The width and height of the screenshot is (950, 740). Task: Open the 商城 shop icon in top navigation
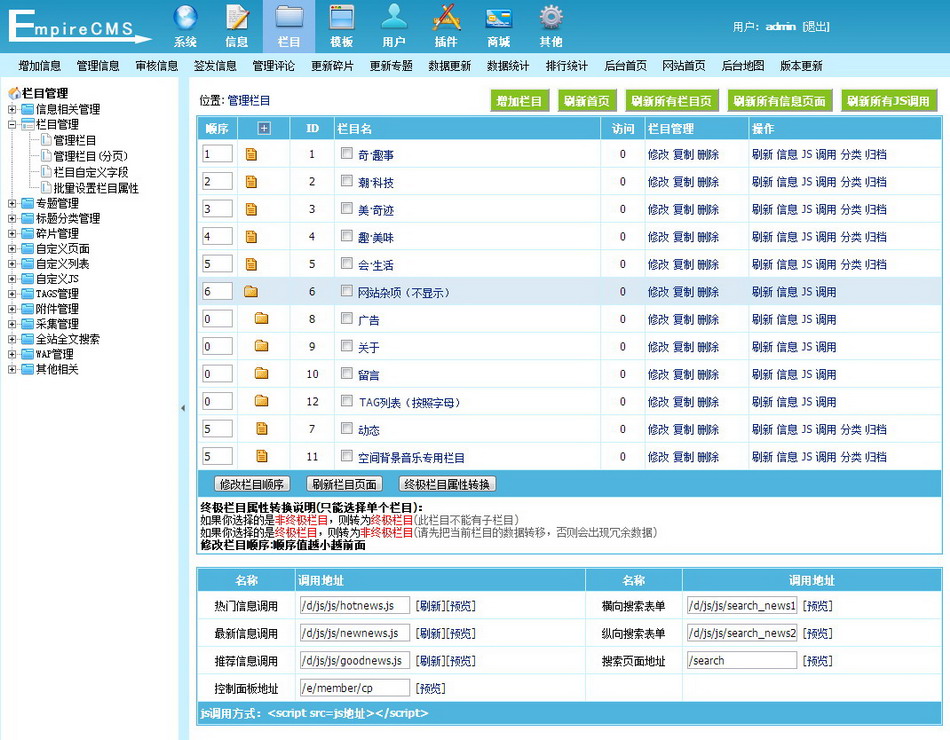(498, 19)
